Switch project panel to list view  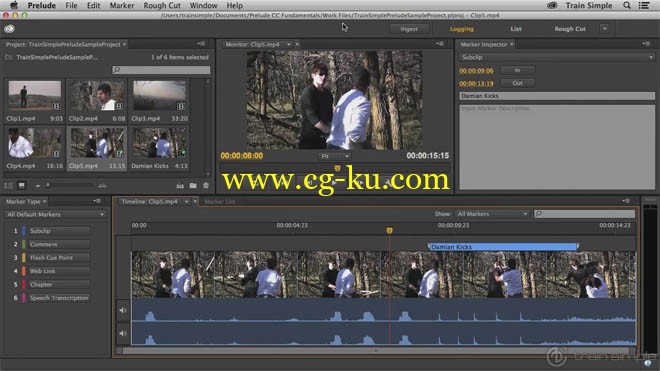click(8, 185)
